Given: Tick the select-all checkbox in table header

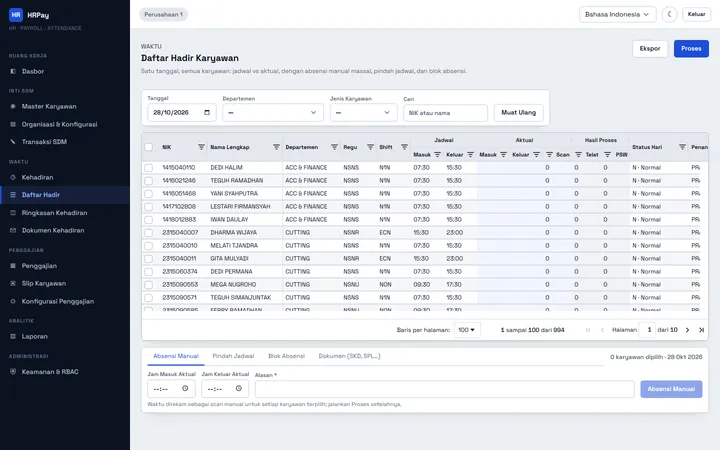Looking at the screenshot, I should [148, 147].
